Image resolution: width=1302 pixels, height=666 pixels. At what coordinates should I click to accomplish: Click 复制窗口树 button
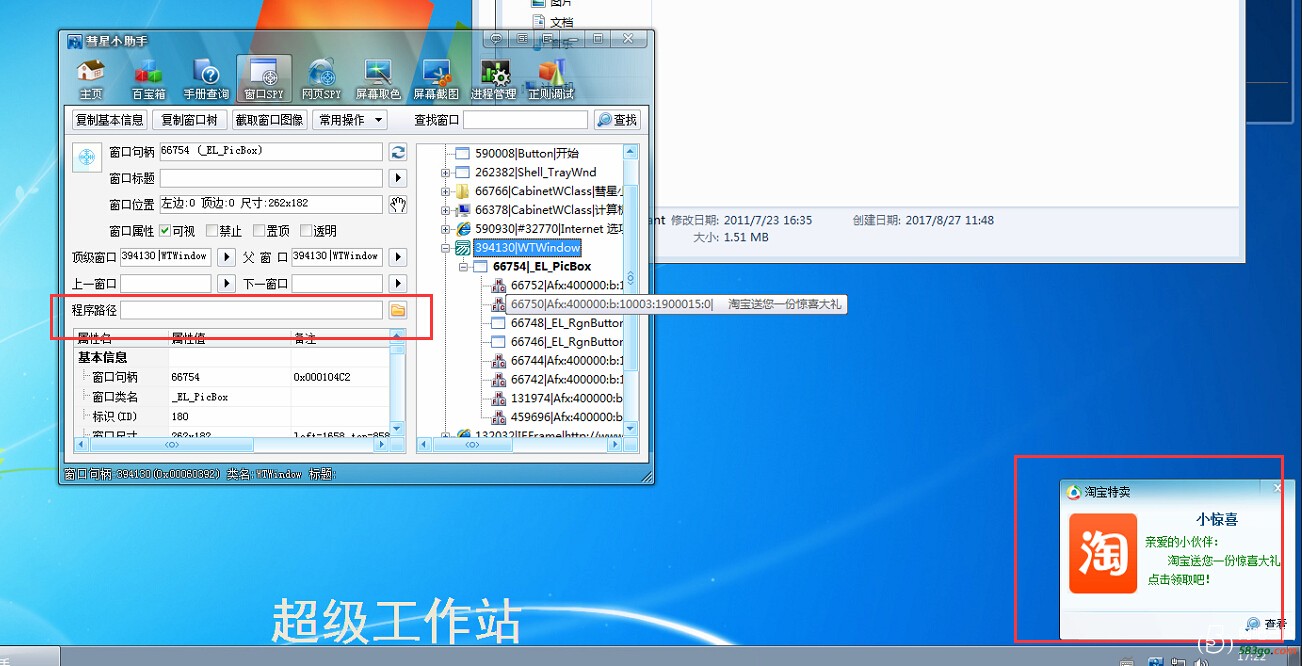(x=189, y=120)
